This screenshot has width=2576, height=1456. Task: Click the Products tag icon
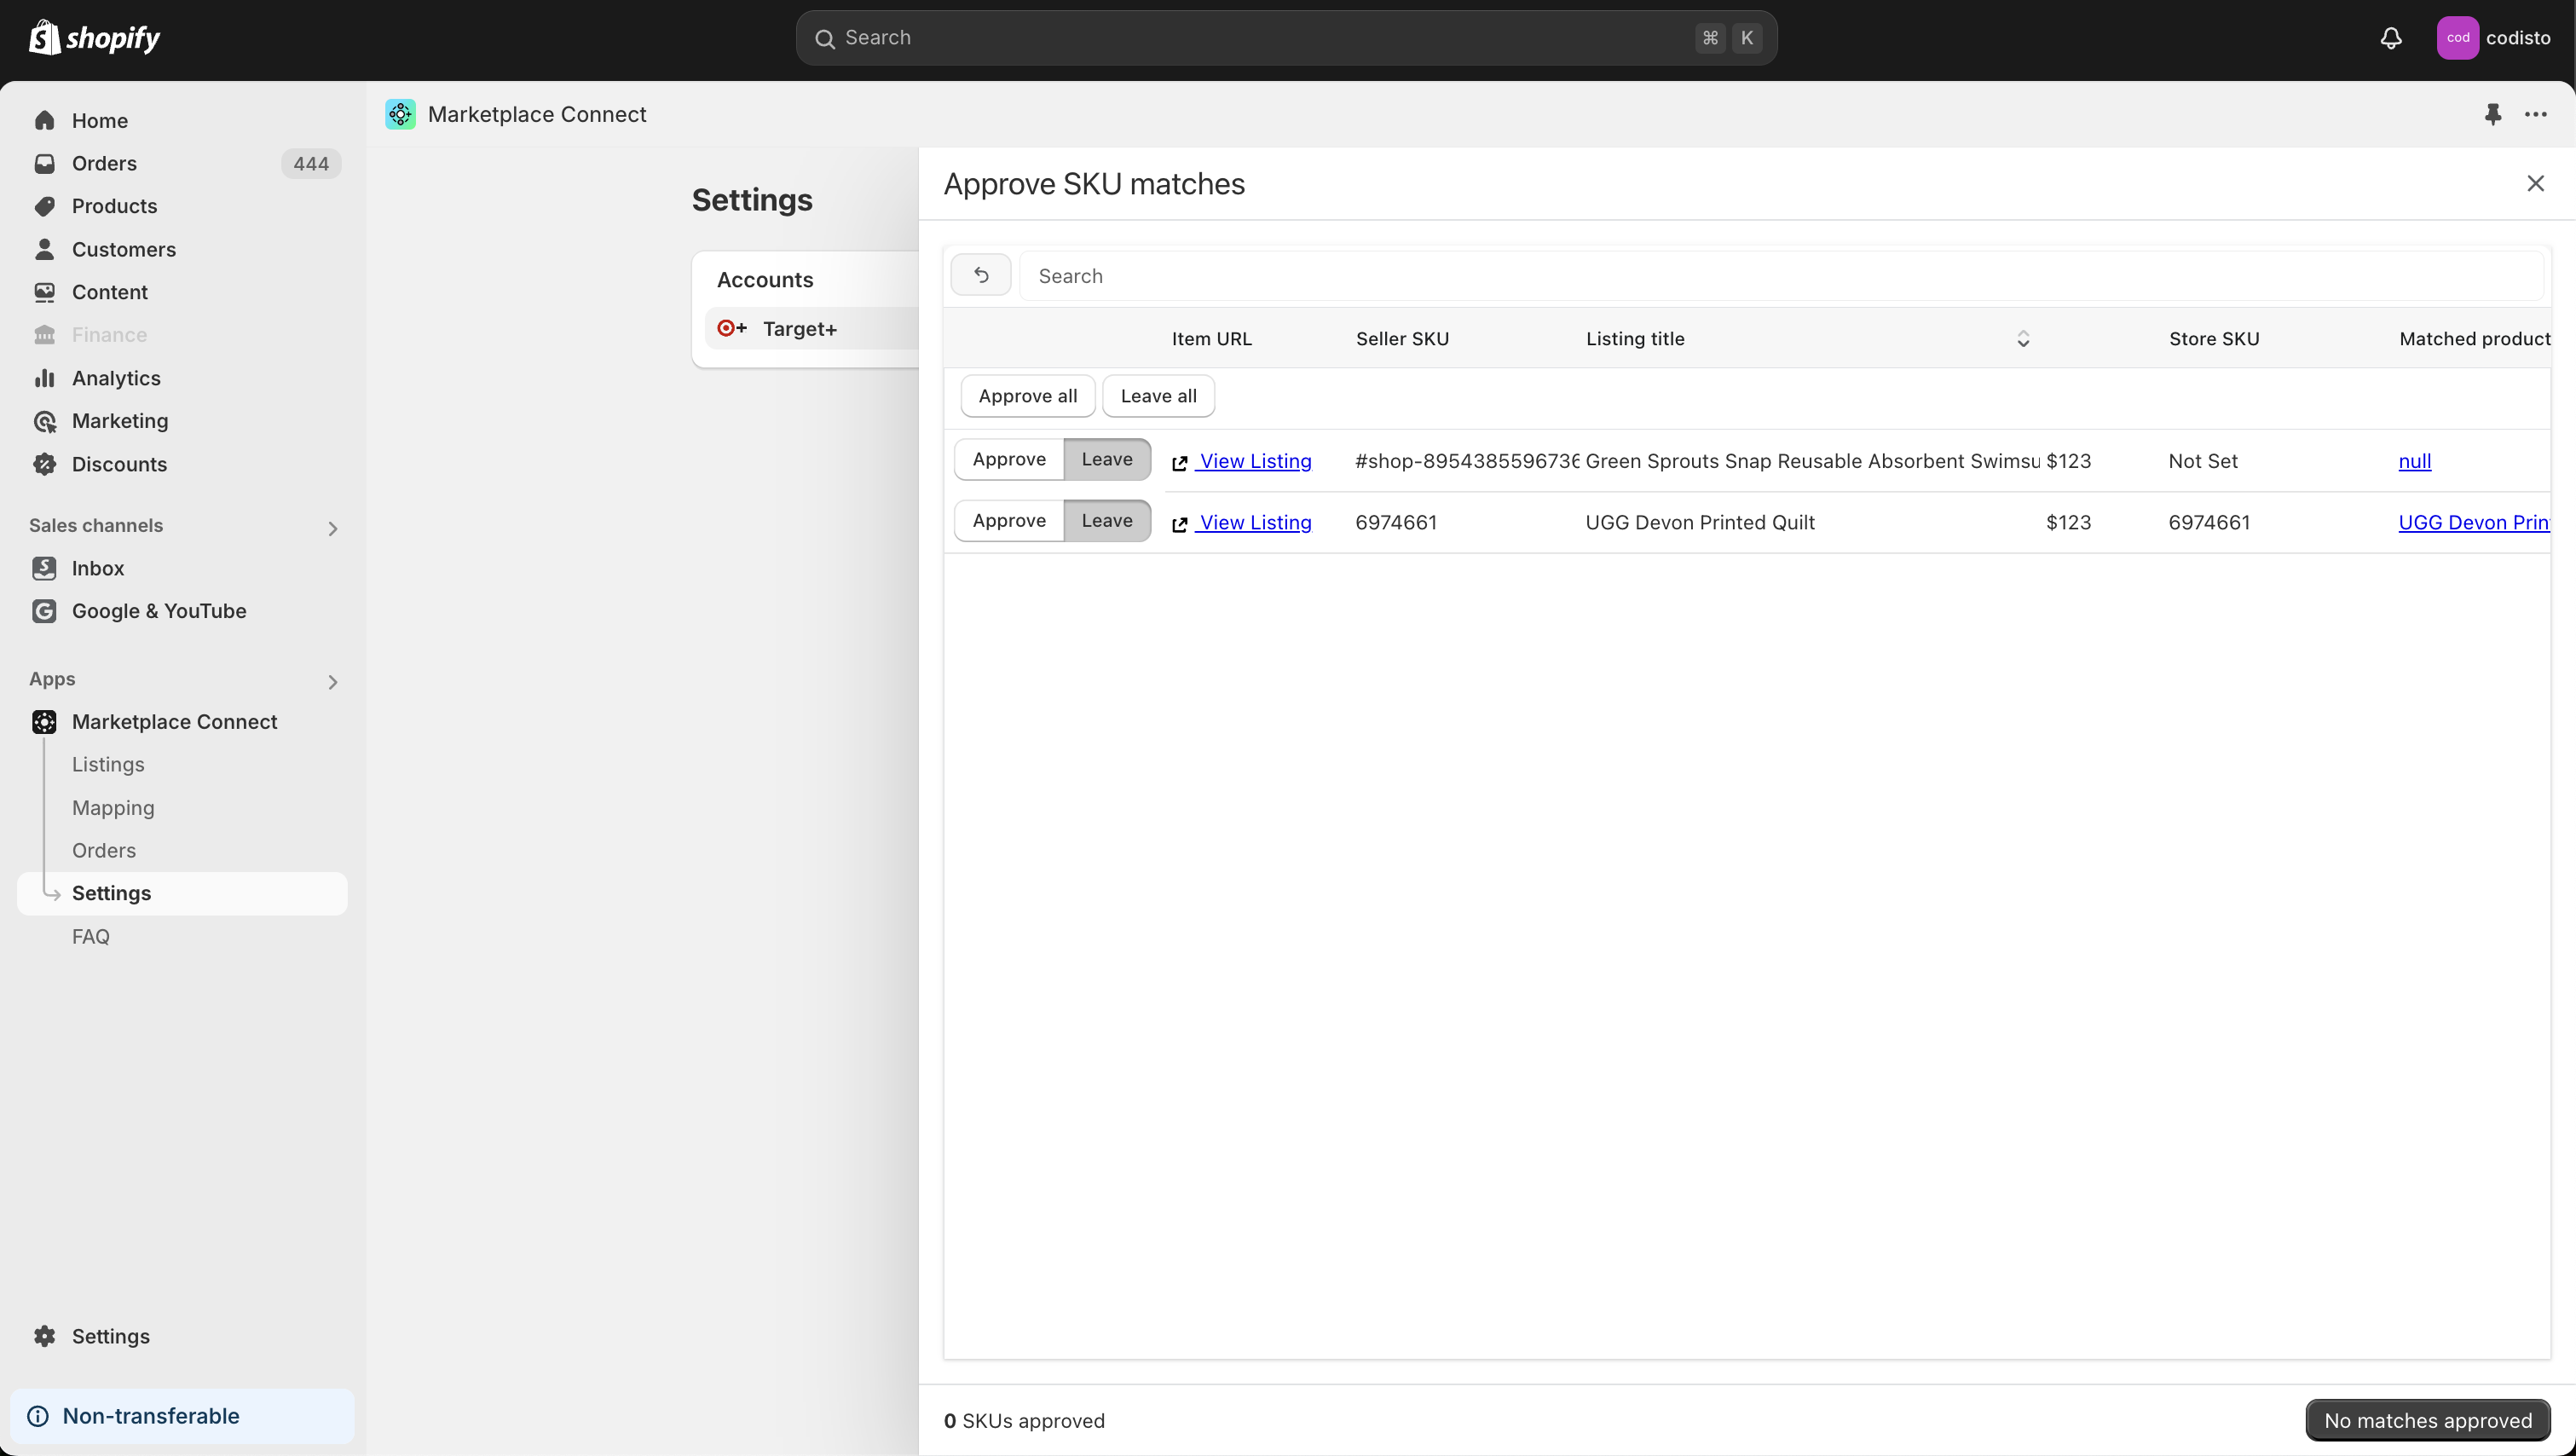(44, 206)
